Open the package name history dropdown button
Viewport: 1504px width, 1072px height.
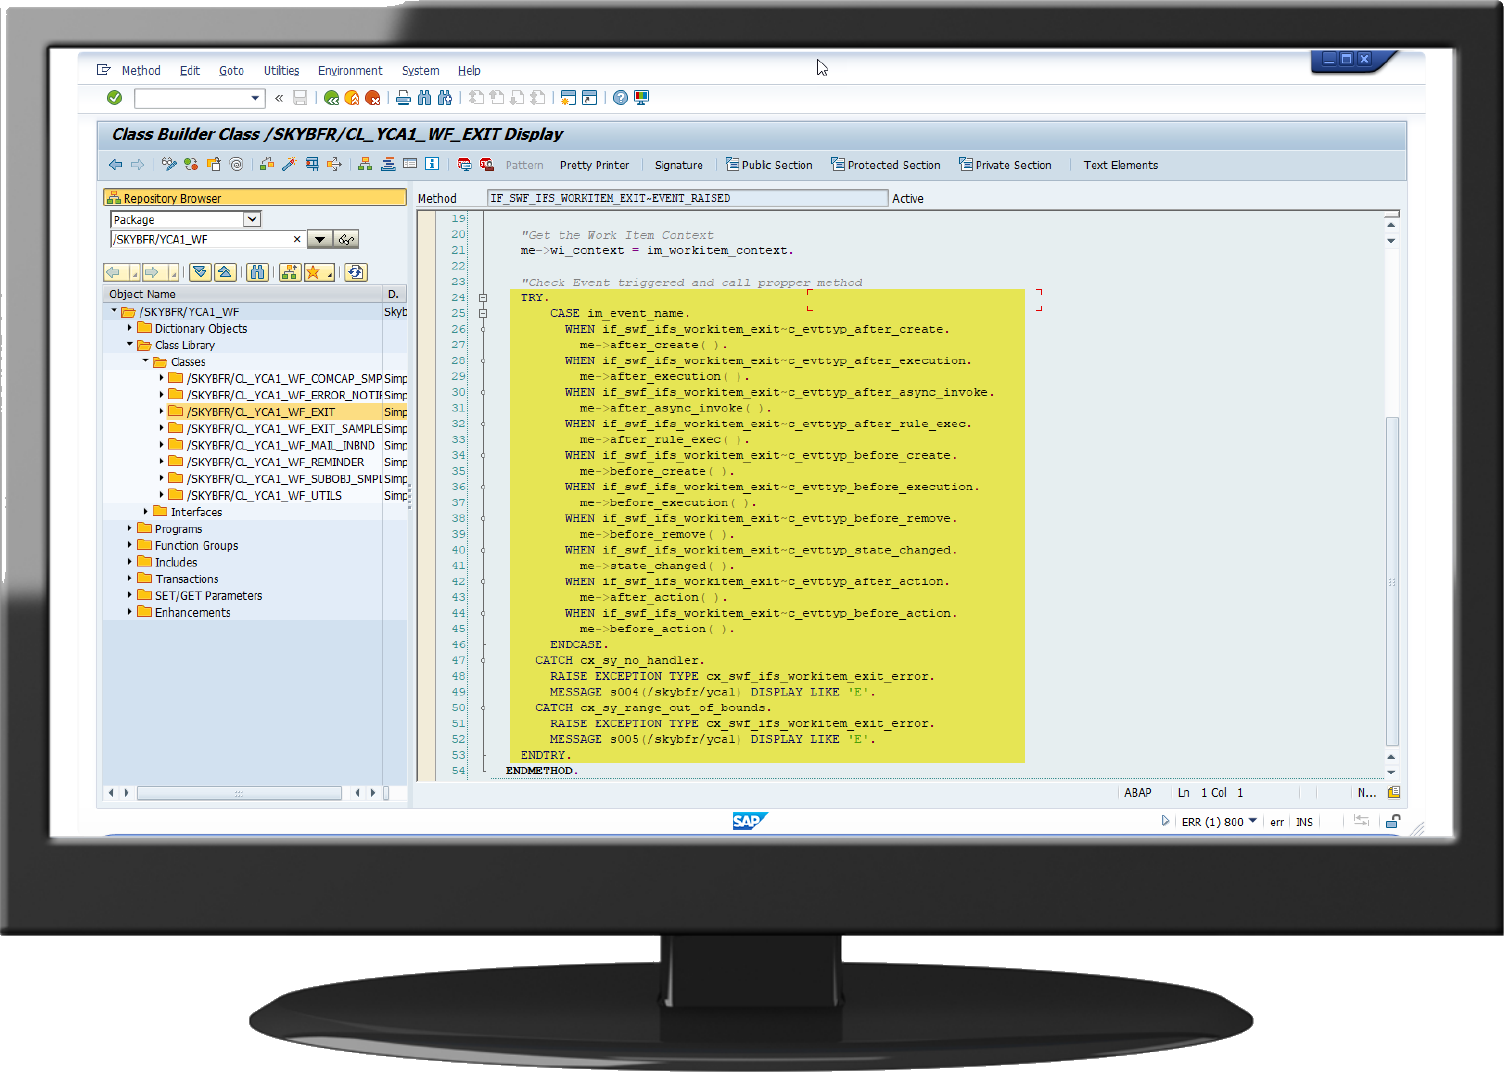(320, 239)
